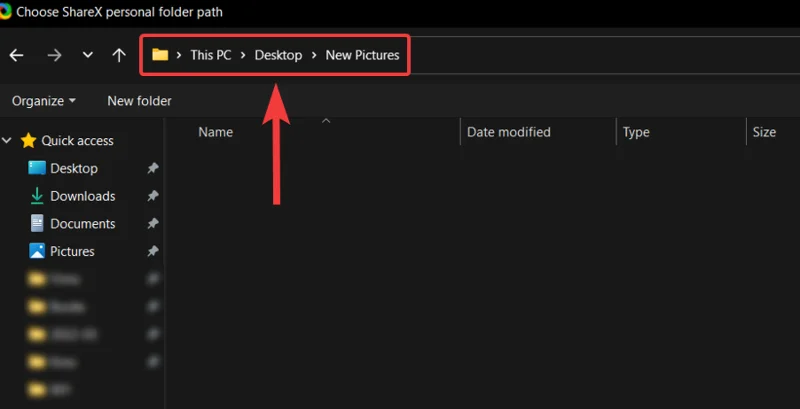The image size is (800, 409).
Task: Open Desktop in the Quick access list
Action: point(74,168)
